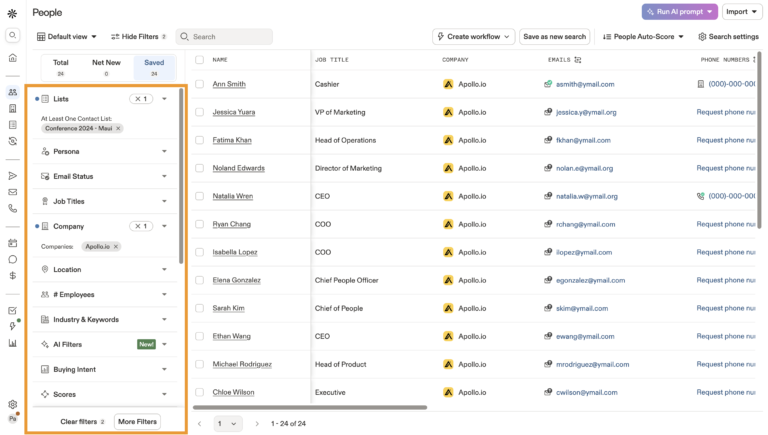This screenshot has width=768, height=435.
Task: Click the Run AI prompt button
Action: [679, 12]
